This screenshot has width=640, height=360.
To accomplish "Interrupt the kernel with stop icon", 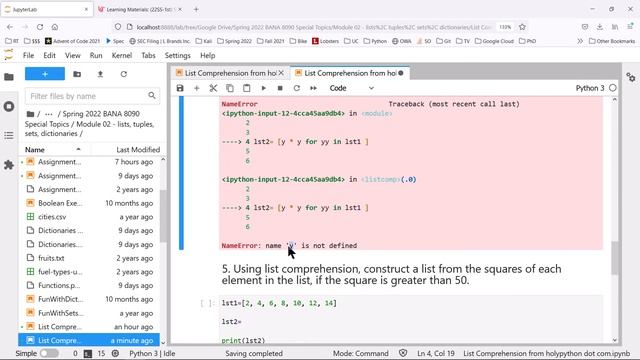I will click(x=280, y=88).
